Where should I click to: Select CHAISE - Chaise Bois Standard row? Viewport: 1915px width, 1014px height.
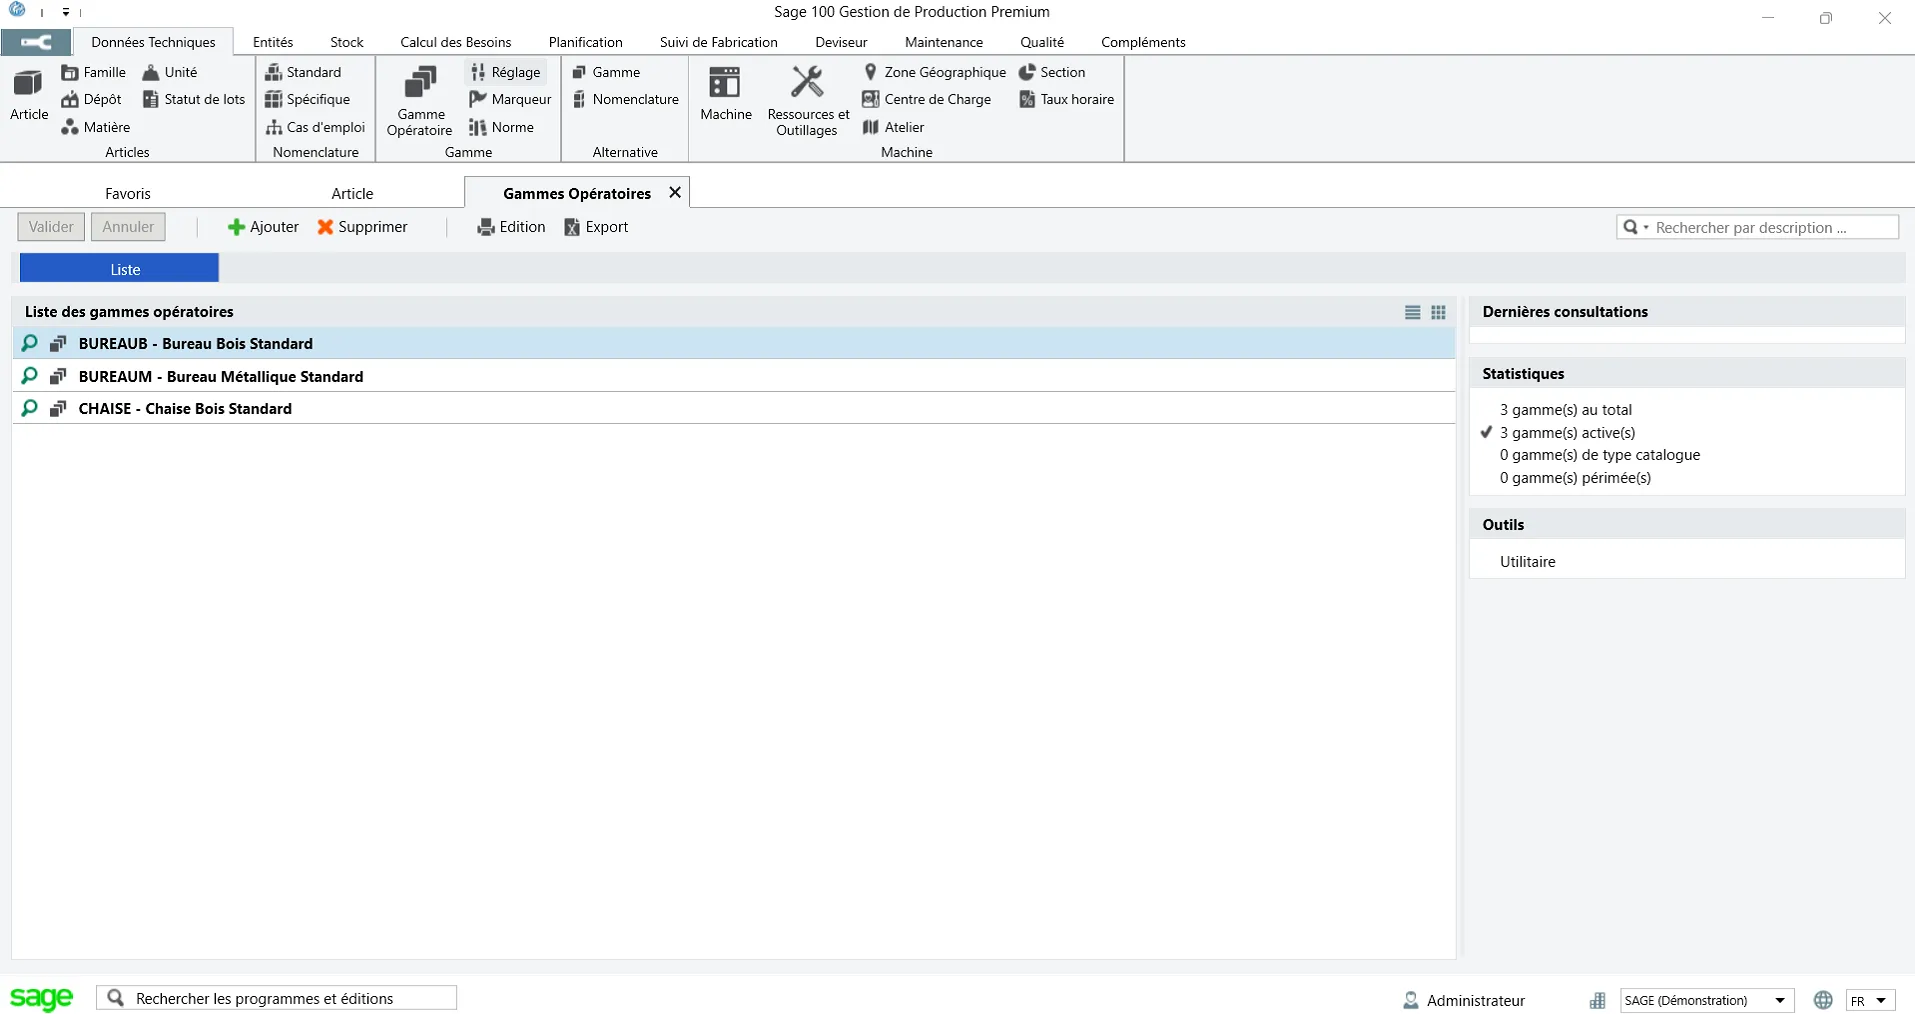[x=734, y=408]
